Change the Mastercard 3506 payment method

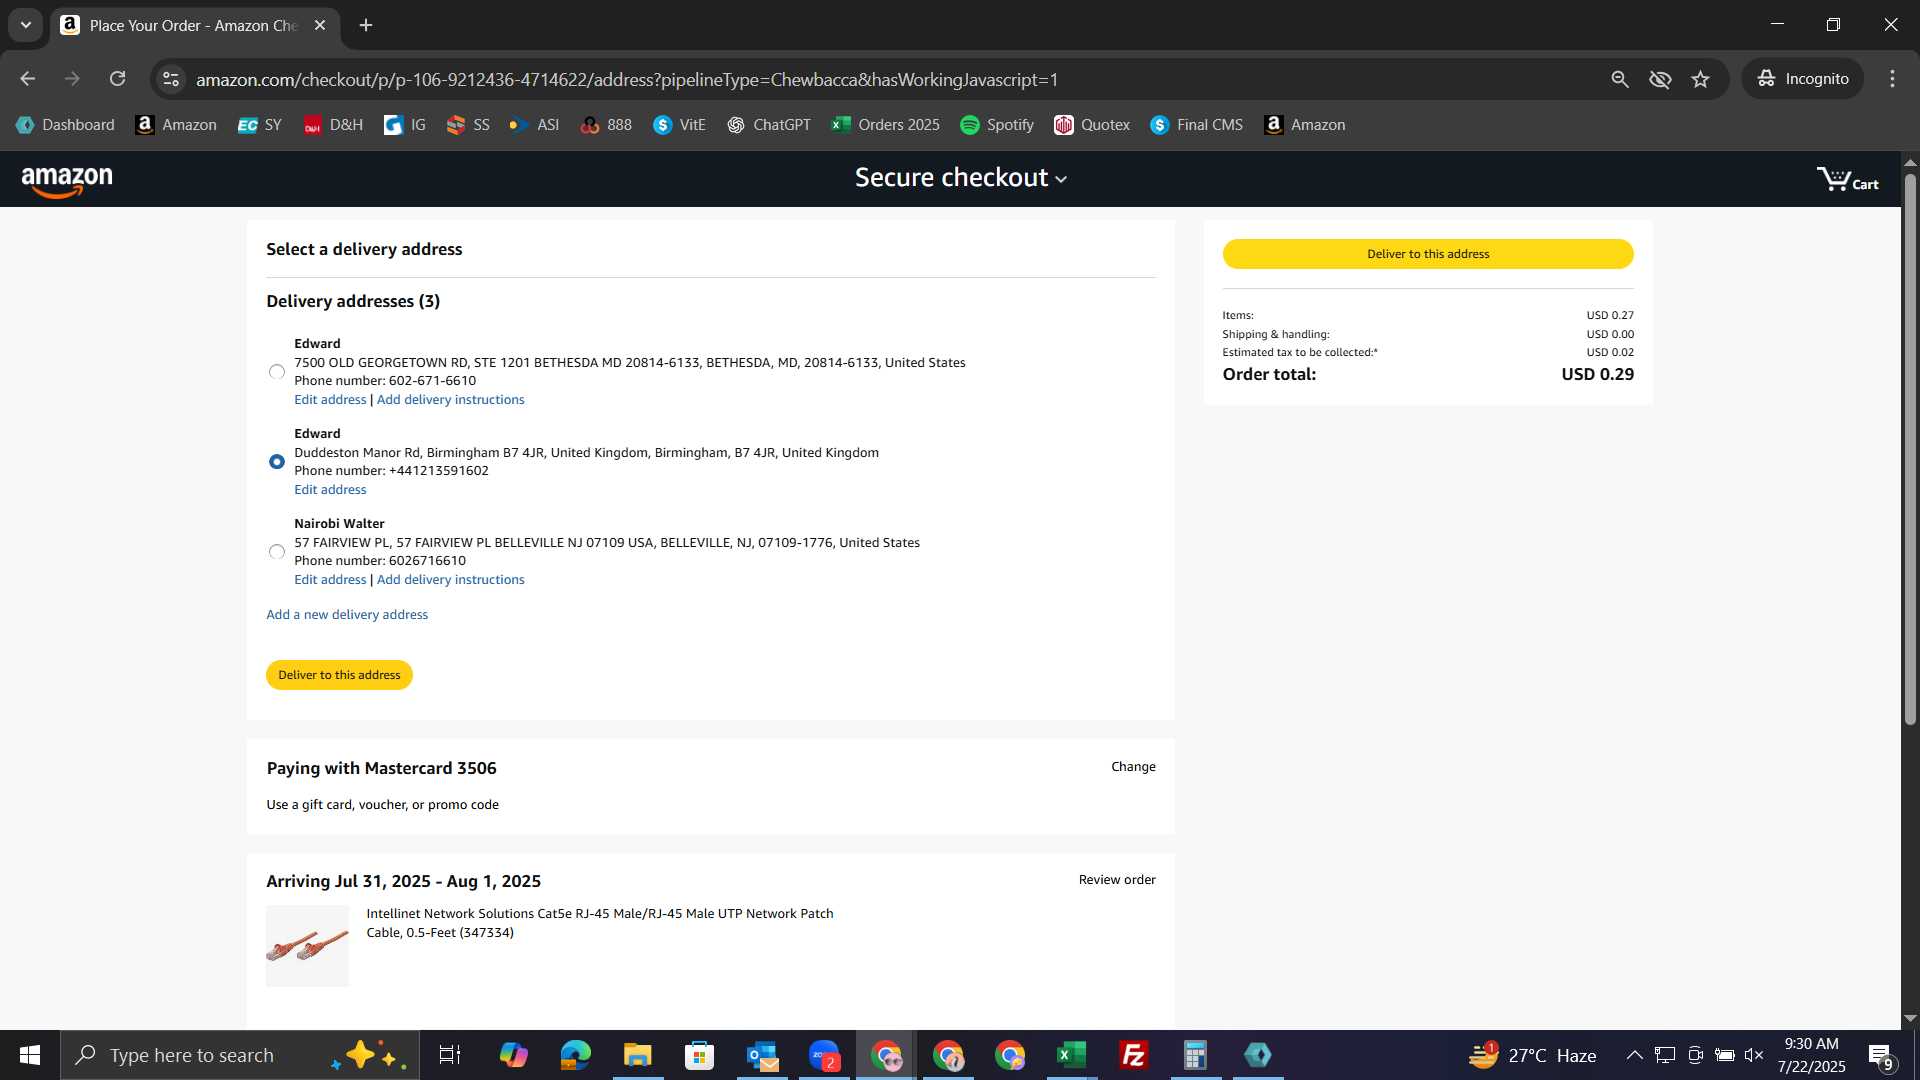1133,767
